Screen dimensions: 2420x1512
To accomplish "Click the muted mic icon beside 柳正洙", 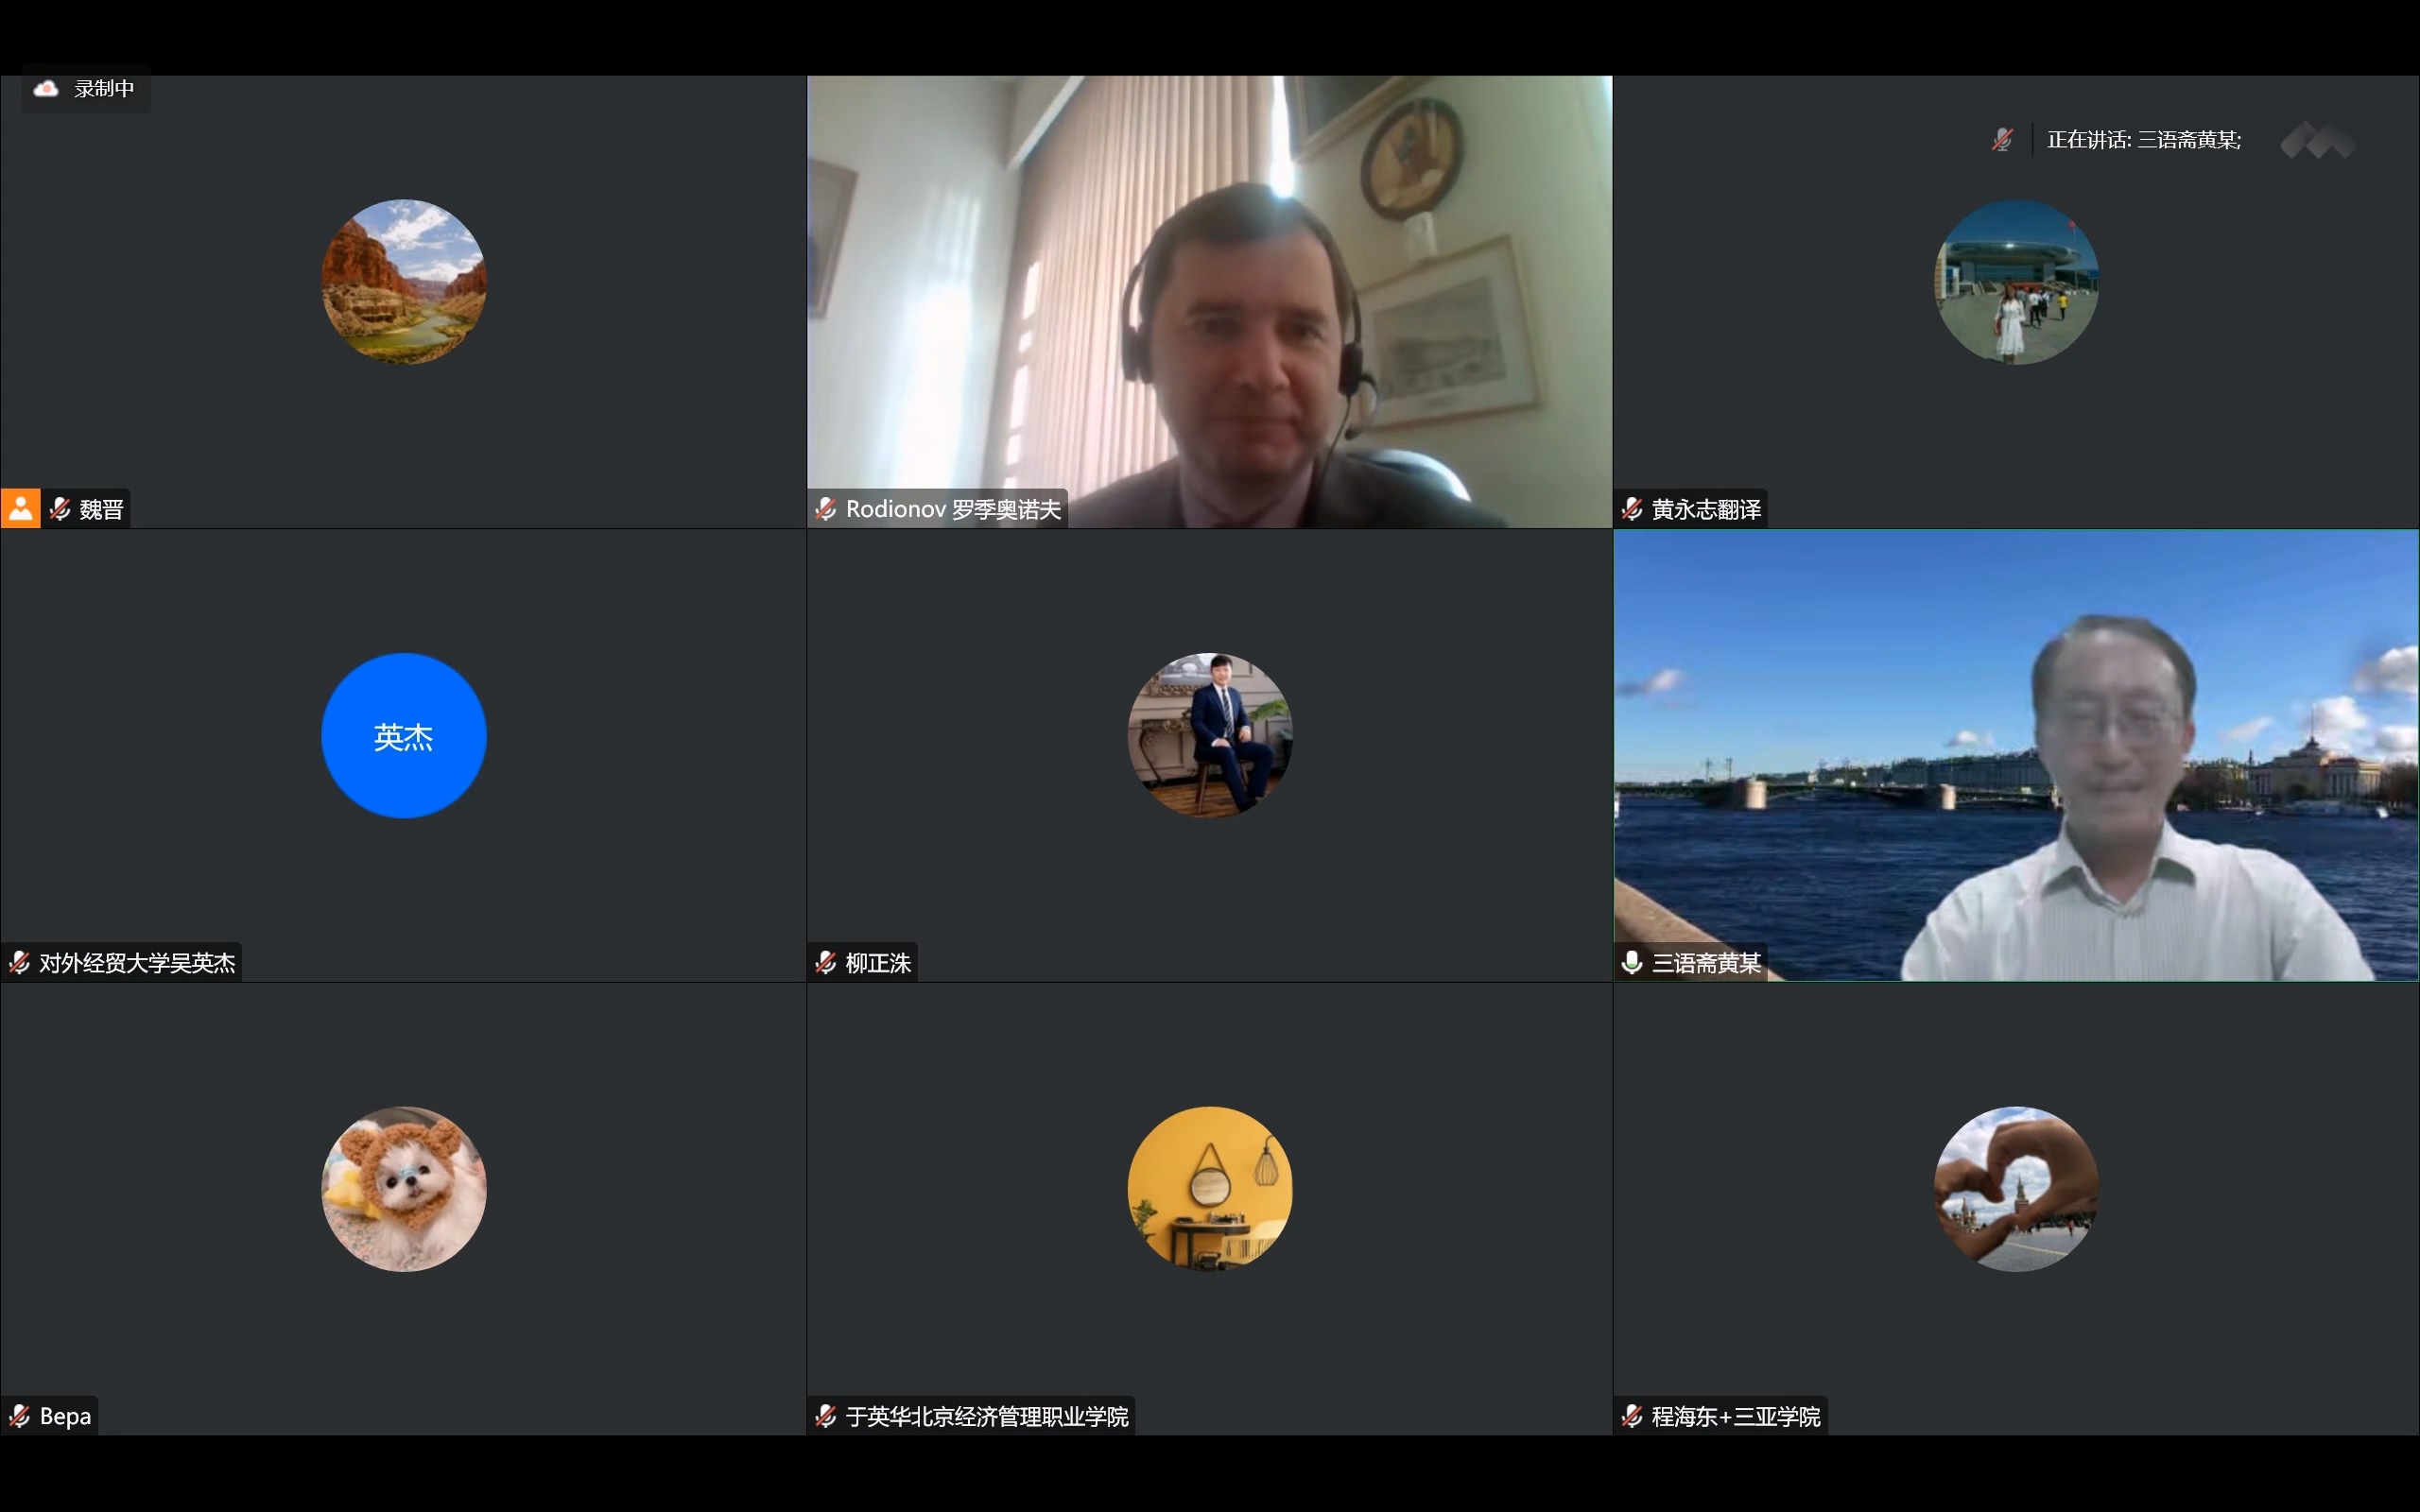I will [826, 962].
